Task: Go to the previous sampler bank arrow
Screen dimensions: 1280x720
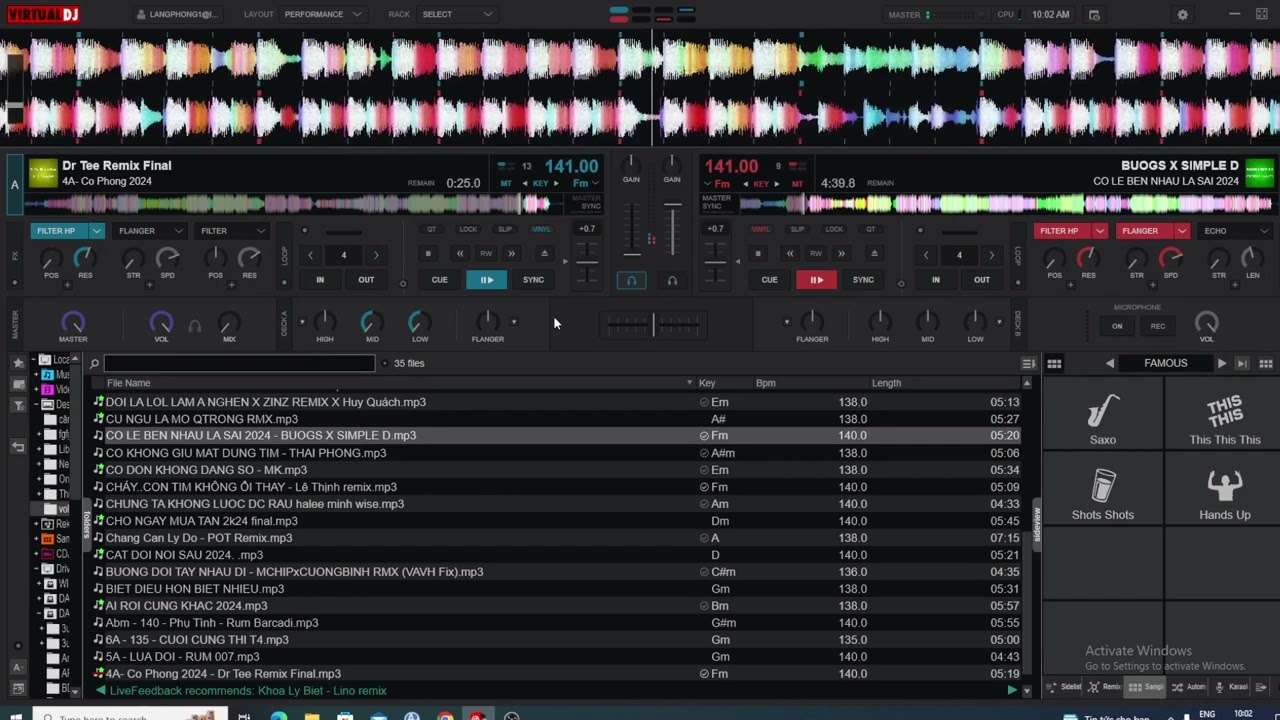Action: click(x=1110, y=363)
